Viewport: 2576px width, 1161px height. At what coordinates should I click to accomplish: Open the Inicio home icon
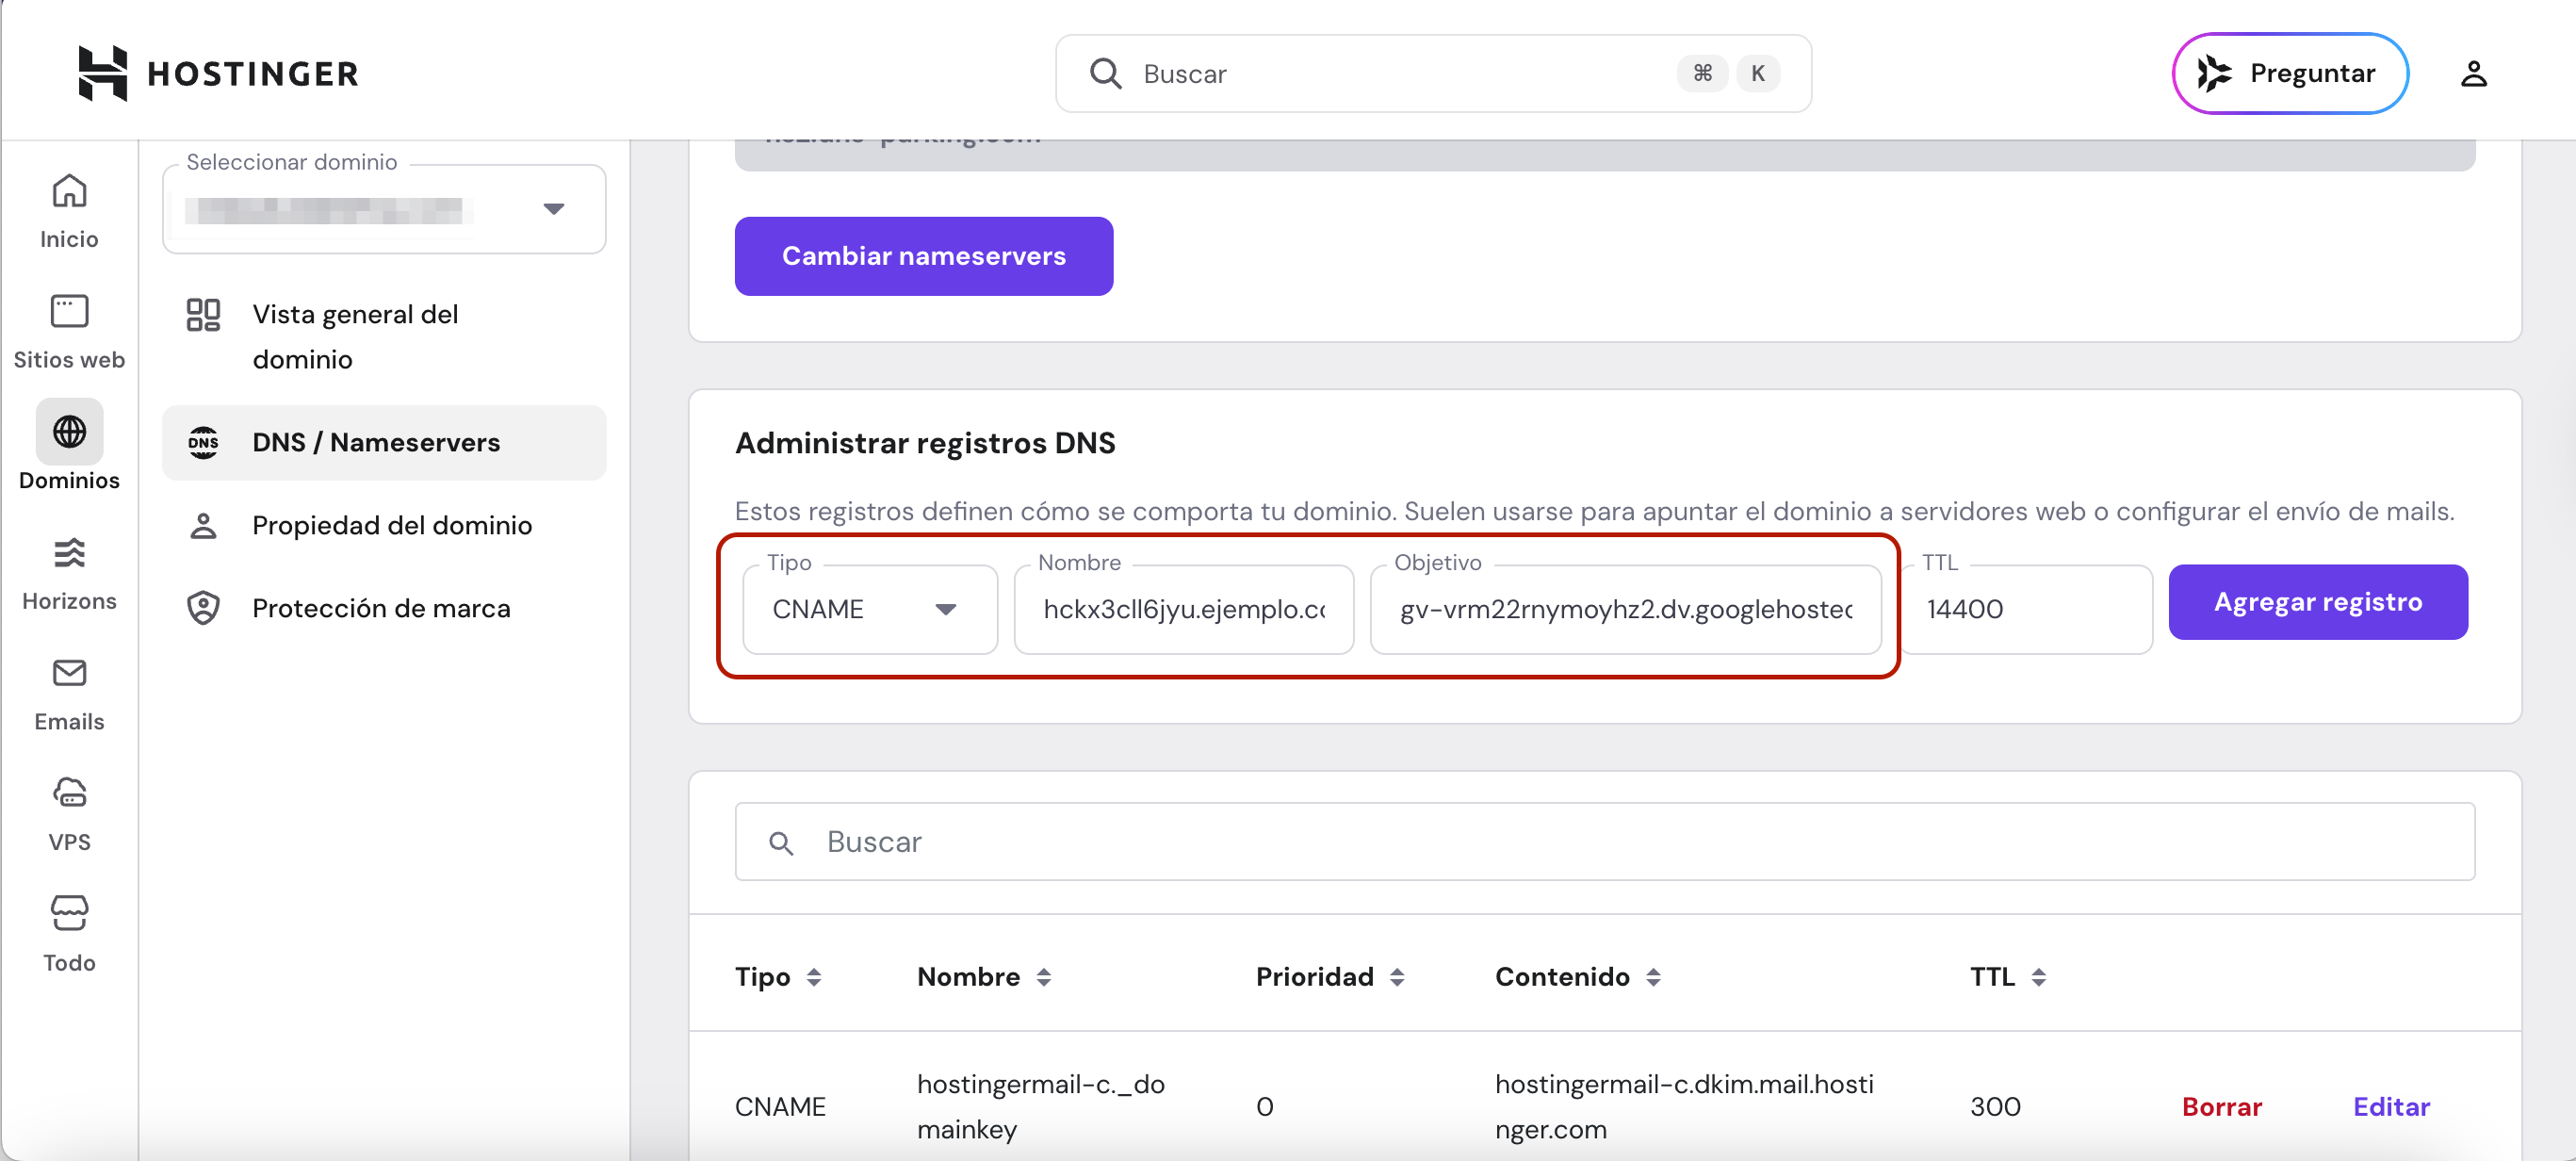click(x=69, y=191)
